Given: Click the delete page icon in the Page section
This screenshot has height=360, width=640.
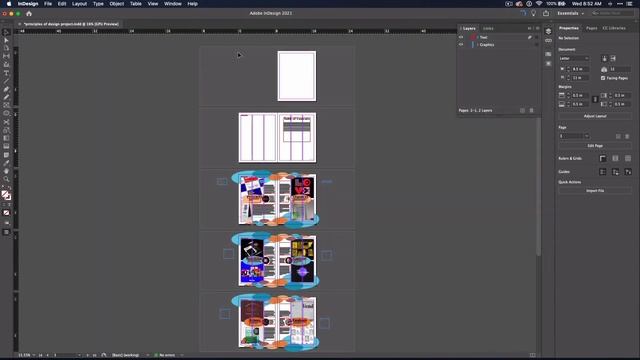Looking at the screenshot, I should (x=627, y=136).
